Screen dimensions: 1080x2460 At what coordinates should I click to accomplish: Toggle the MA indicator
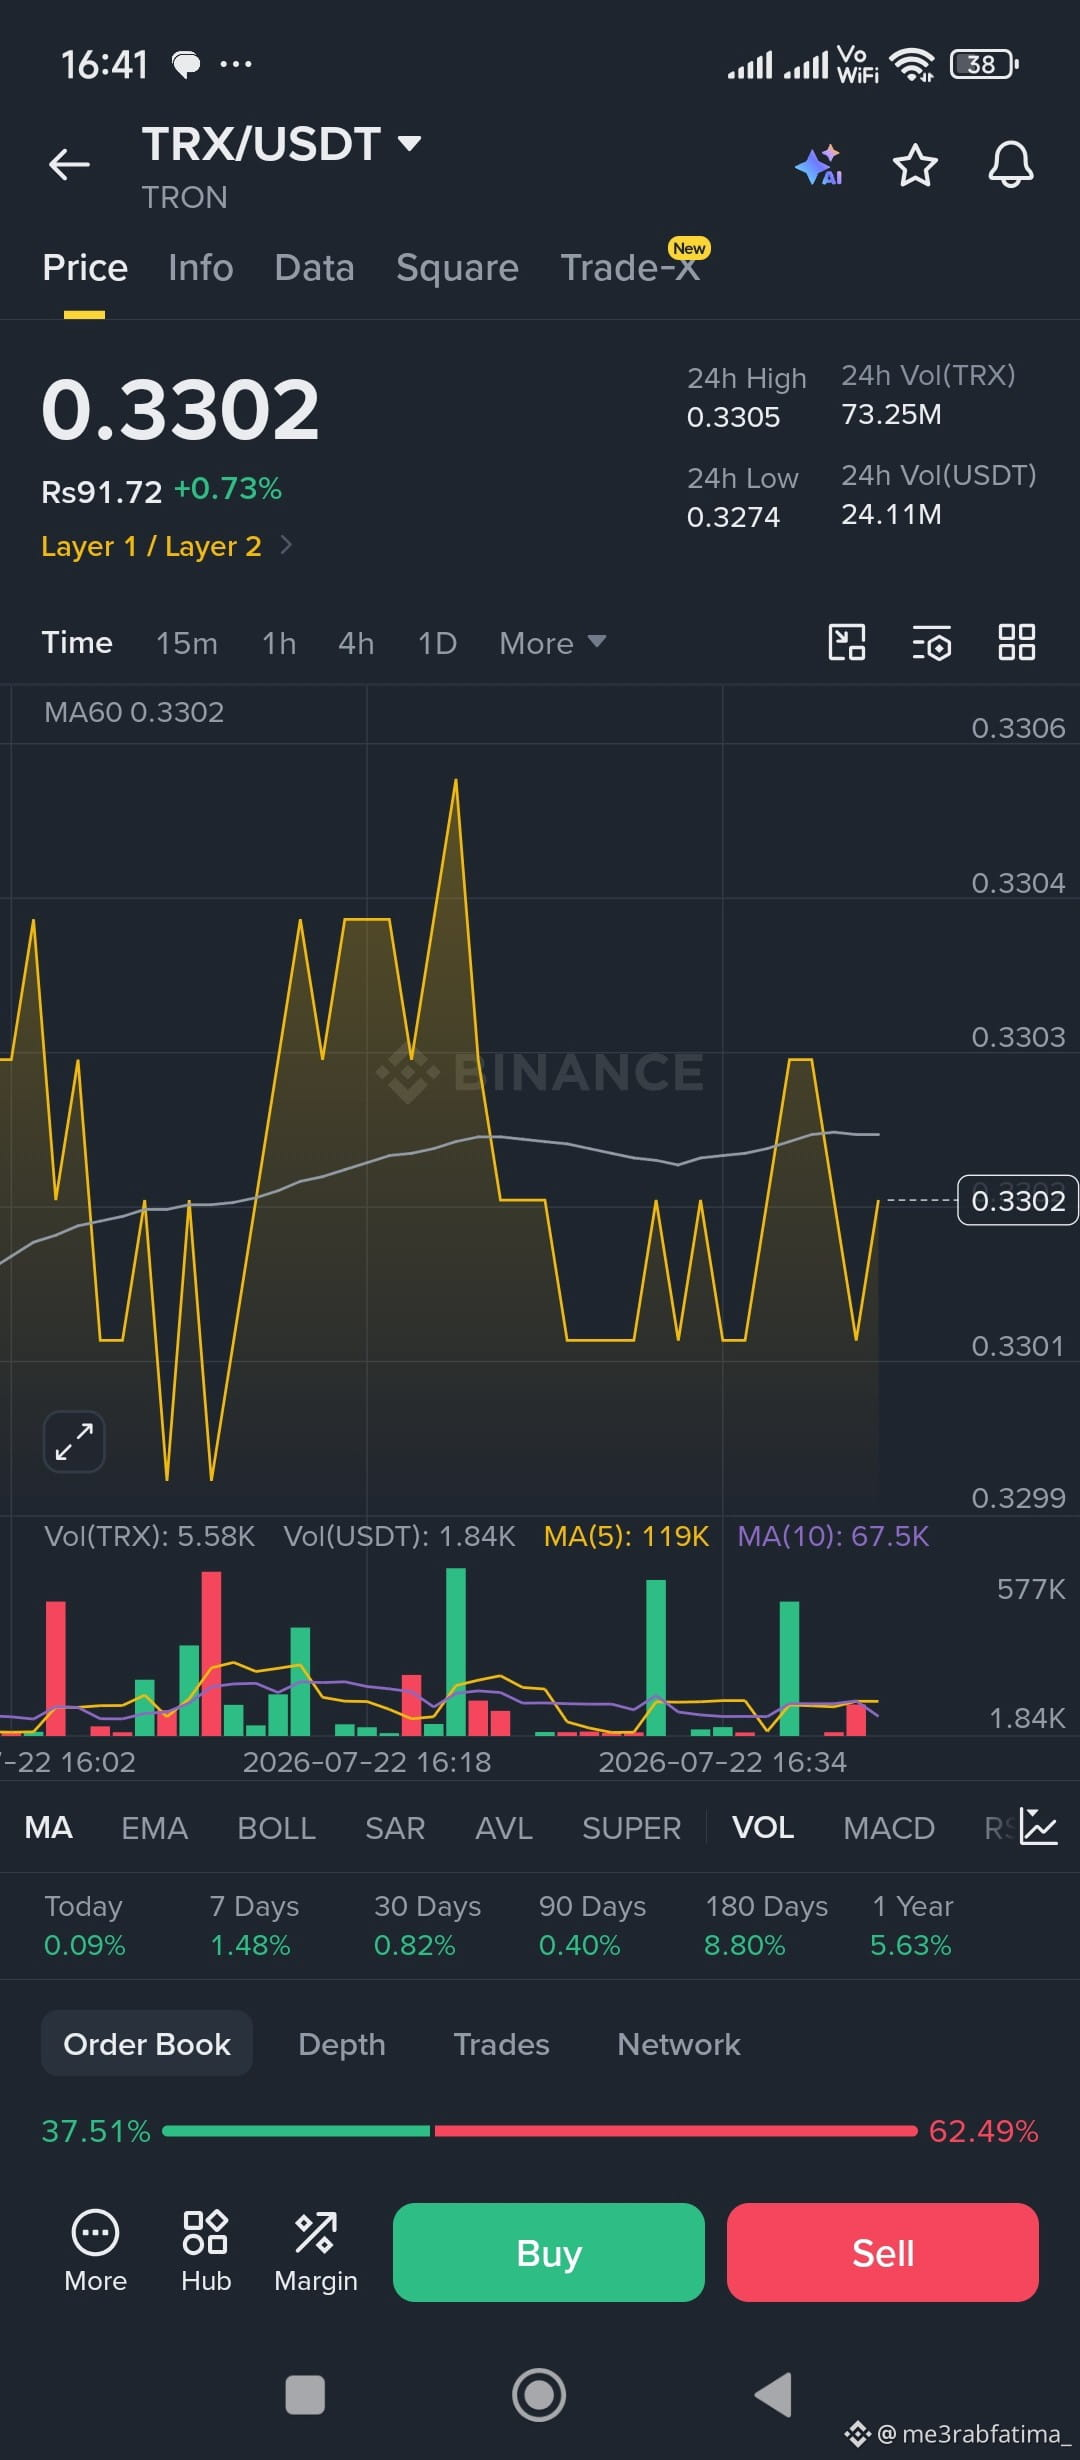pyautogui.click(x=48, y=1828)
